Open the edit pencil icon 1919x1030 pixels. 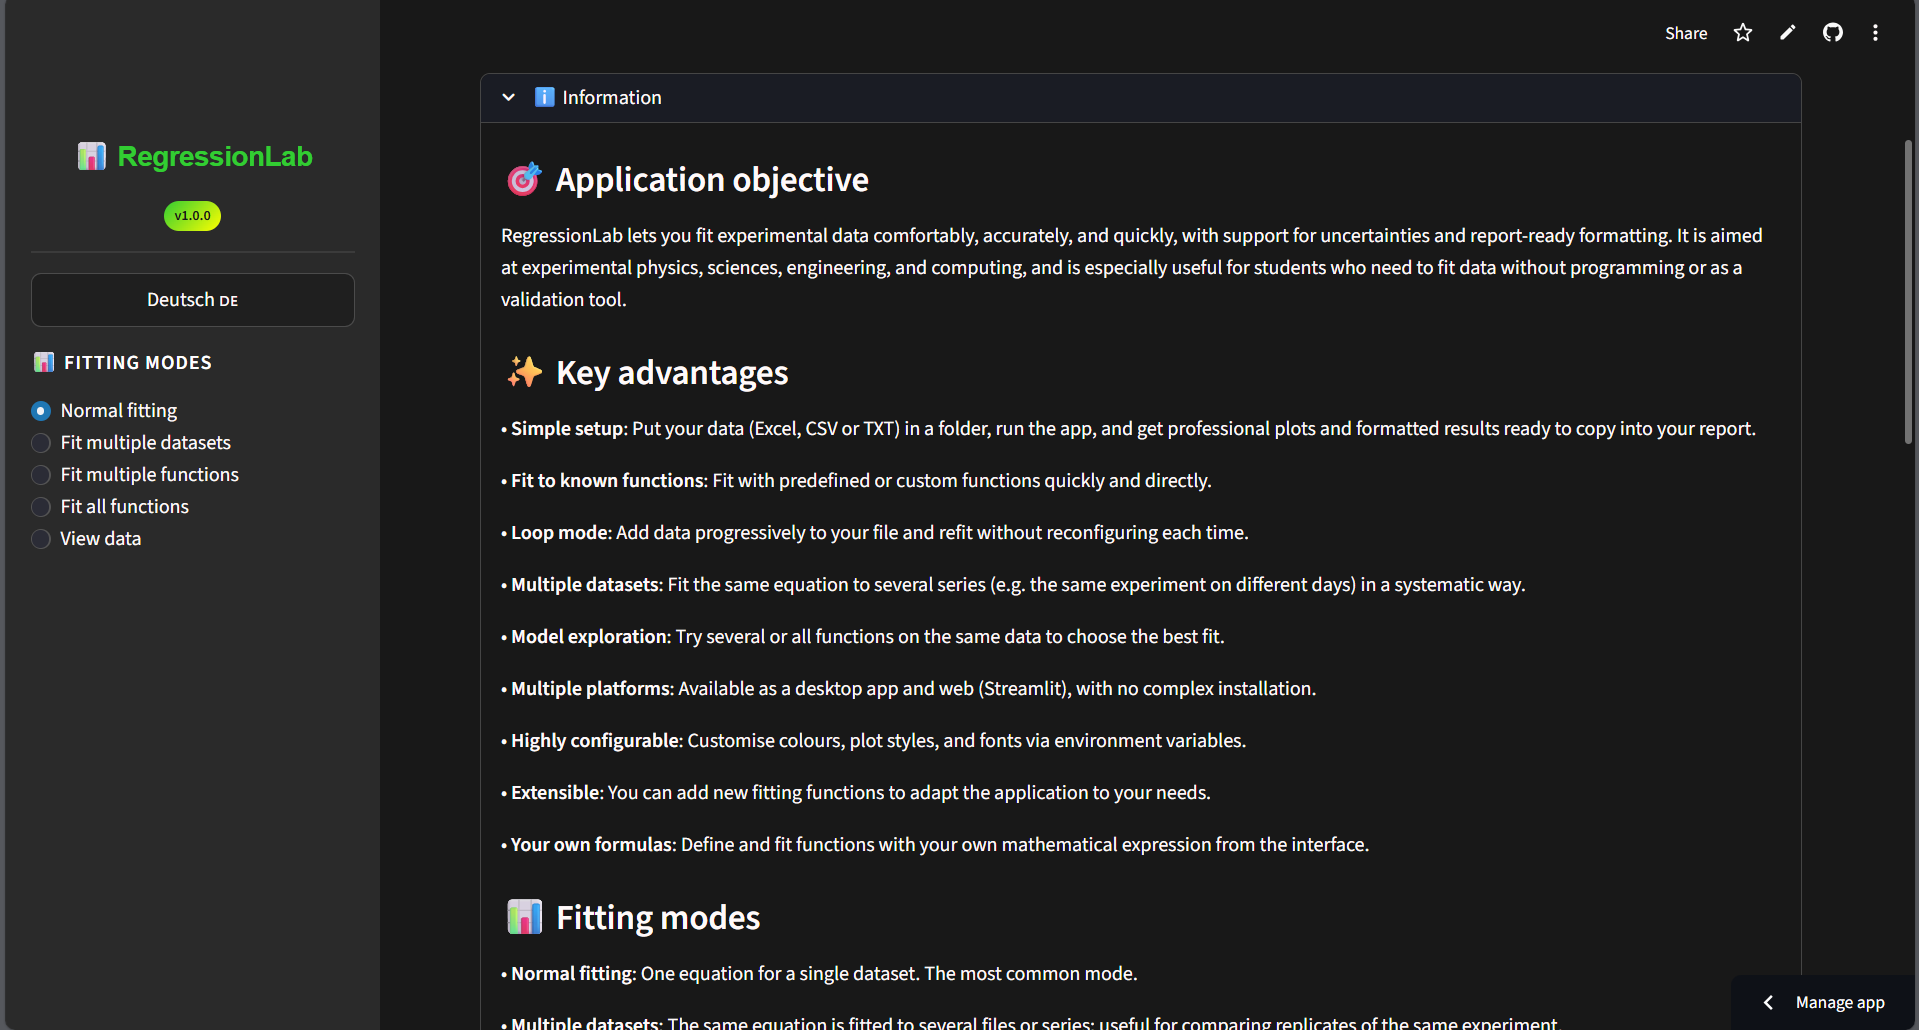[1788, 33]
